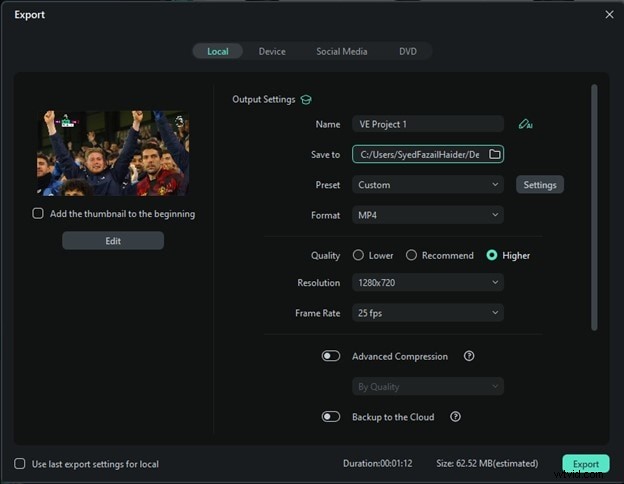Open the Format MP4 dropdown
The height and width of the screenshot is (484, 624).
(x=428, y=215)
